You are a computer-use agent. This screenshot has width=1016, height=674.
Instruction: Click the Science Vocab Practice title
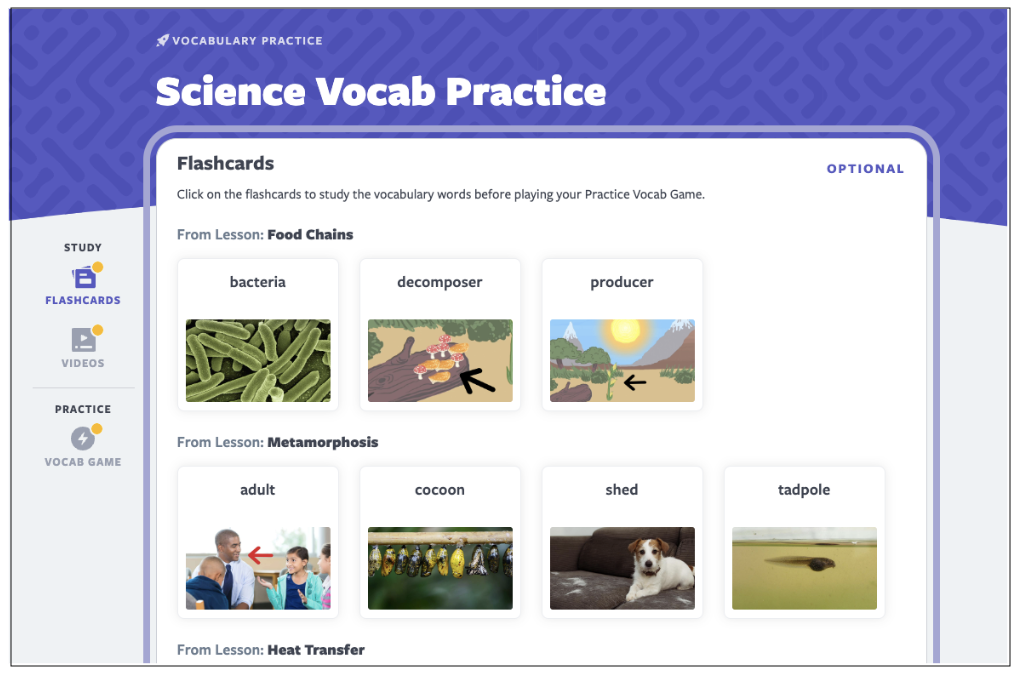[381, 91]
